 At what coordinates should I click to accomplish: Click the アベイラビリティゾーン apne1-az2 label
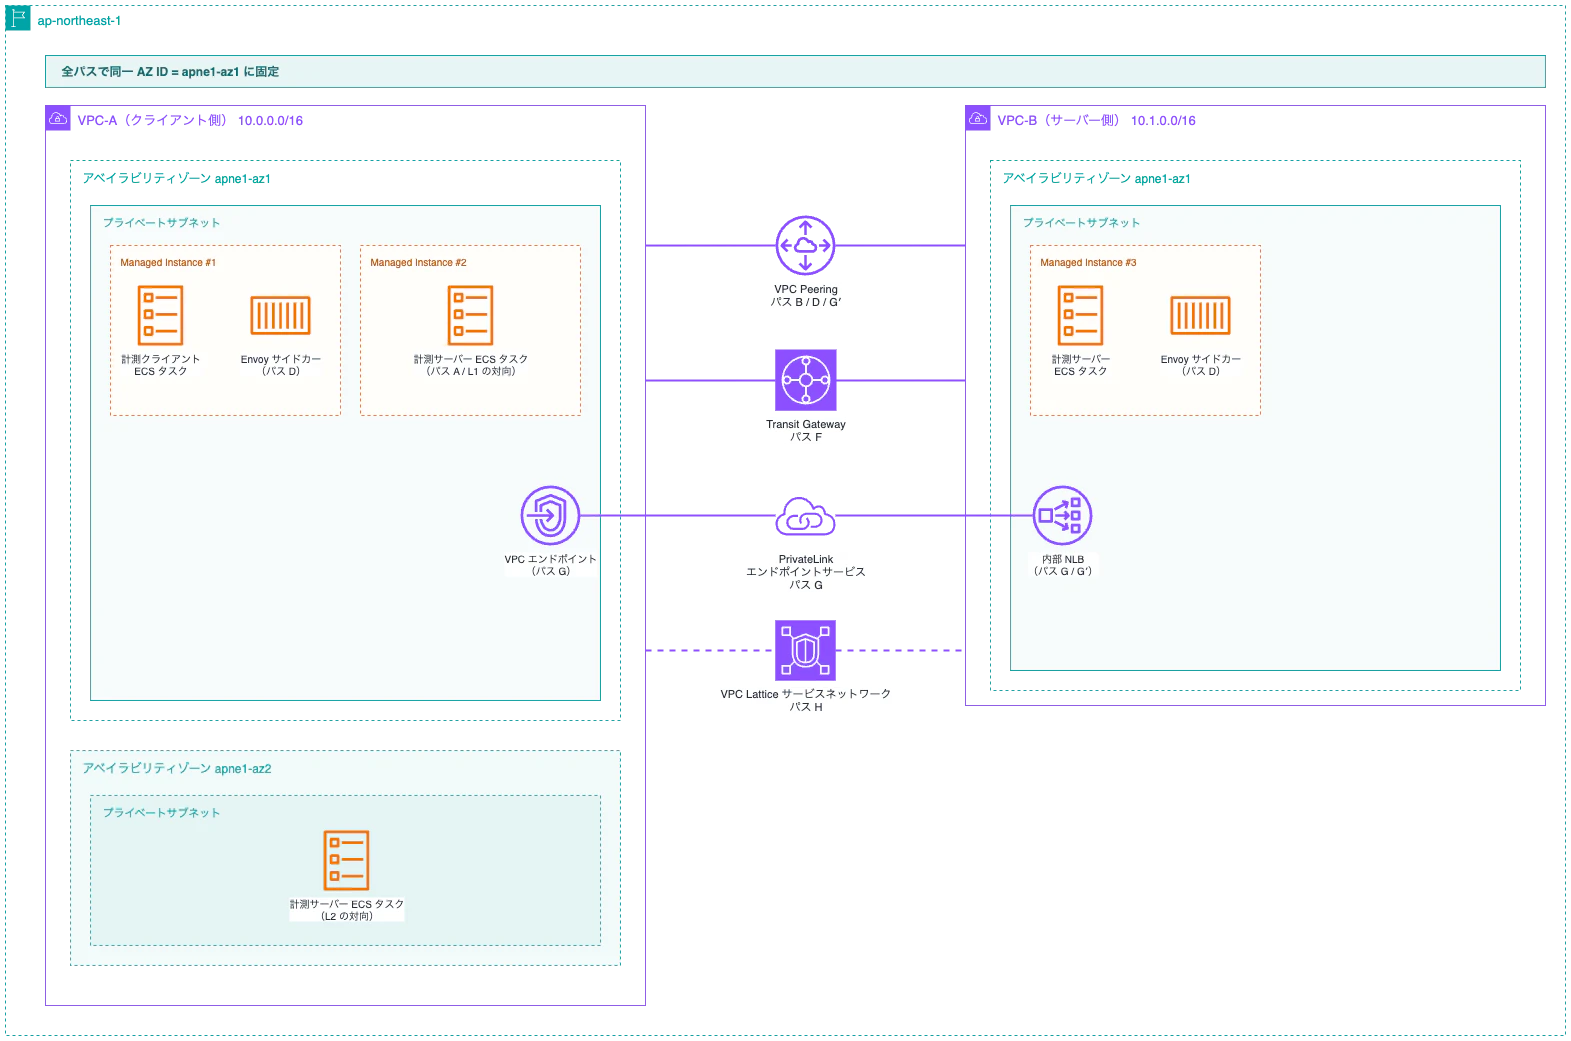176,768
